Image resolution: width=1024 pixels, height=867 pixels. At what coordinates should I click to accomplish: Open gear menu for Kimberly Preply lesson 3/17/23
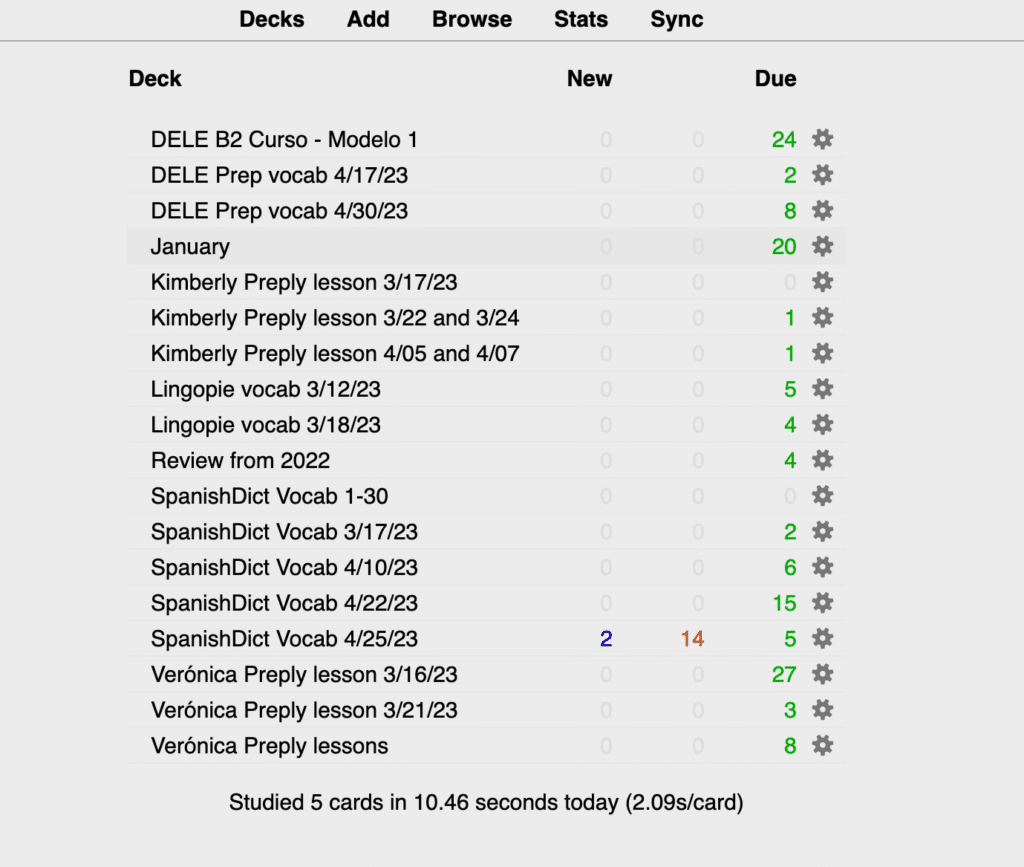822,282
